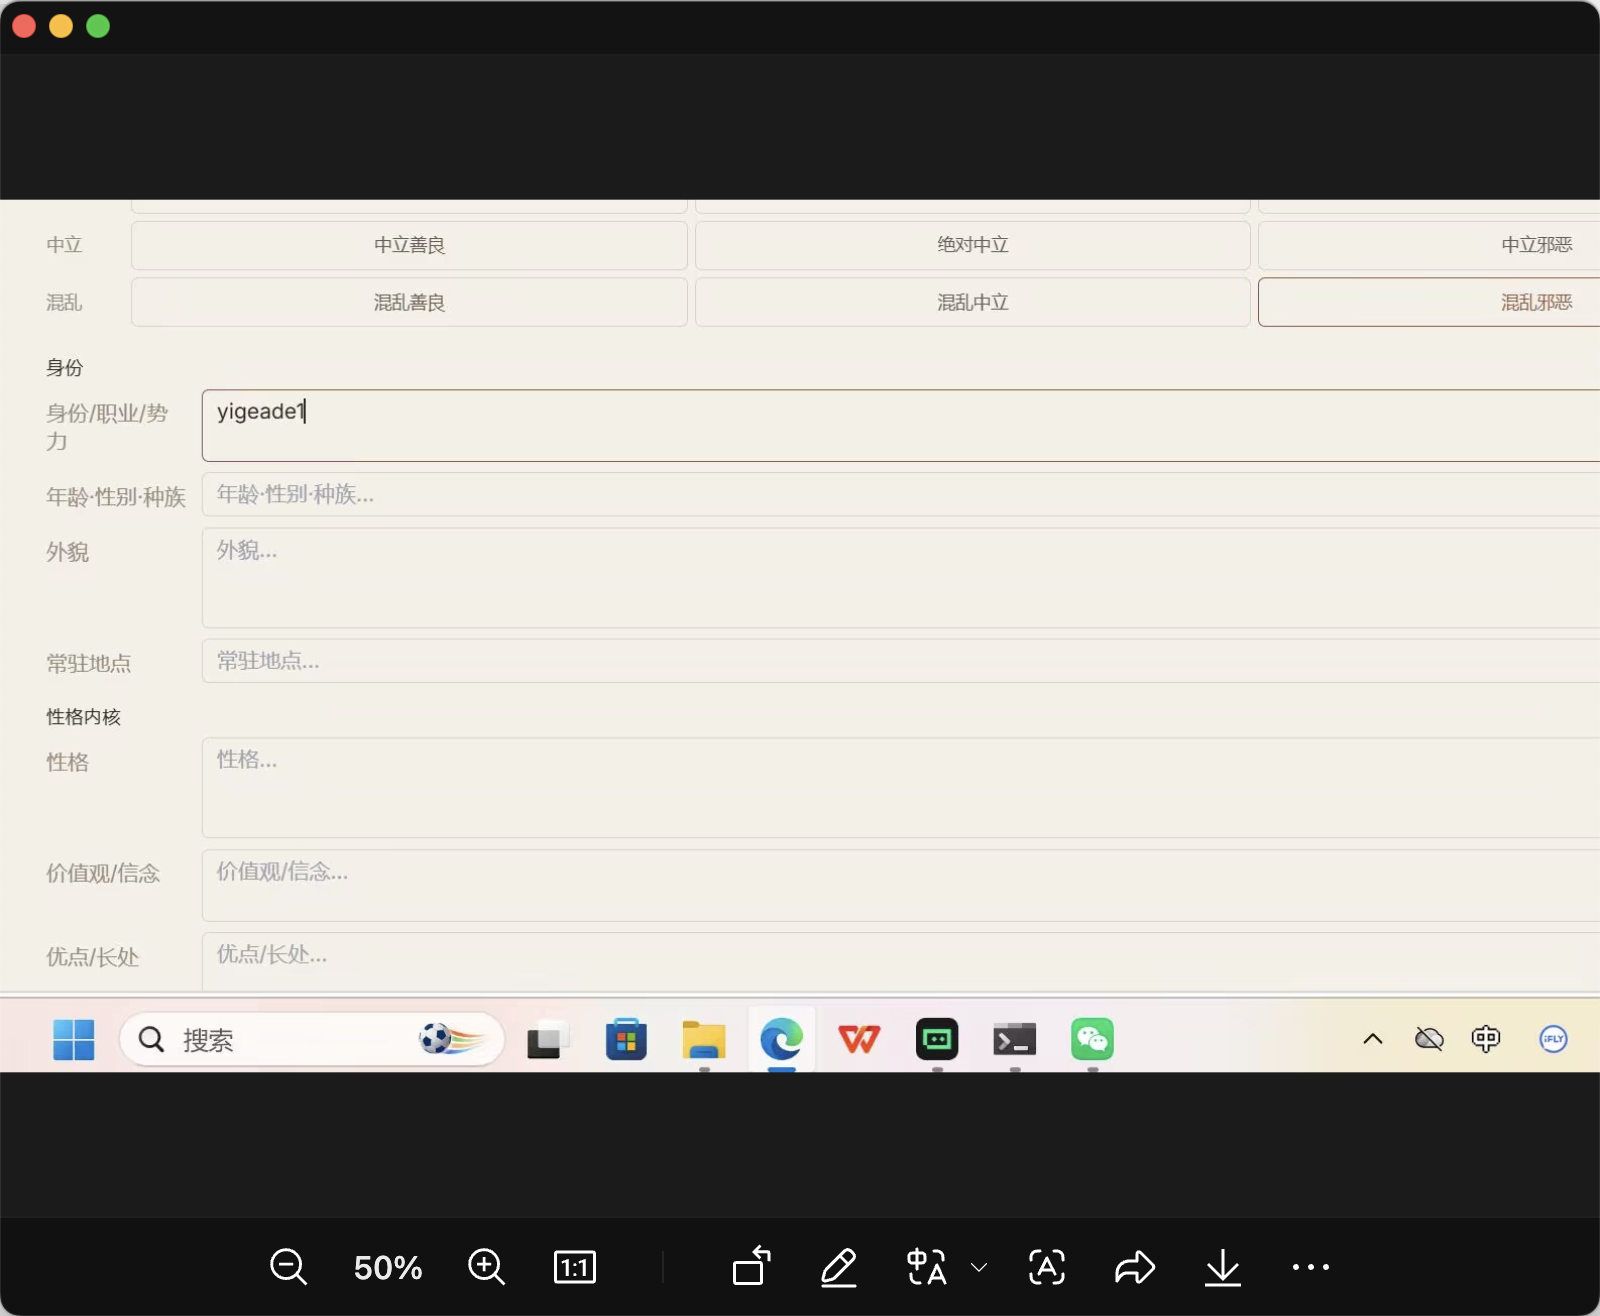Image resolution: width=1600 pixels, height=1316 pixels.
Task: Select the 中立邪恶 alignment option
Action: click(1429, 245)
